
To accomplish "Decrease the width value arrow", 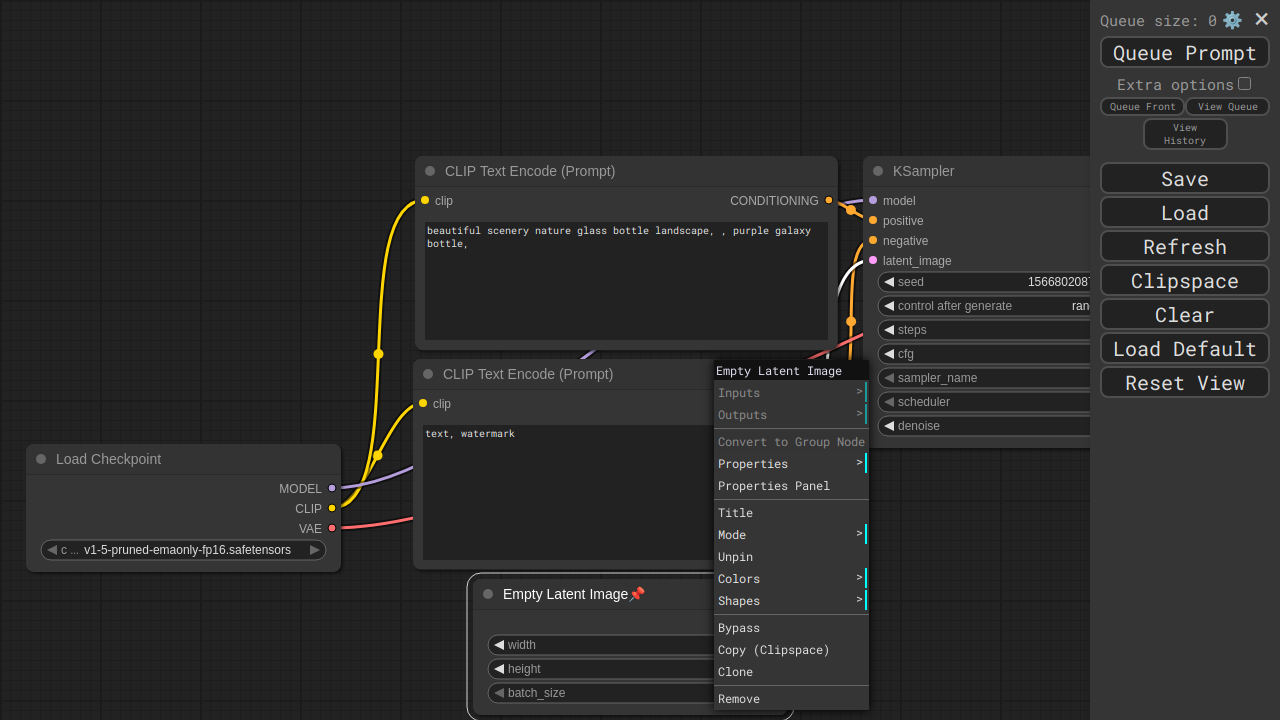I will point(499,645).
